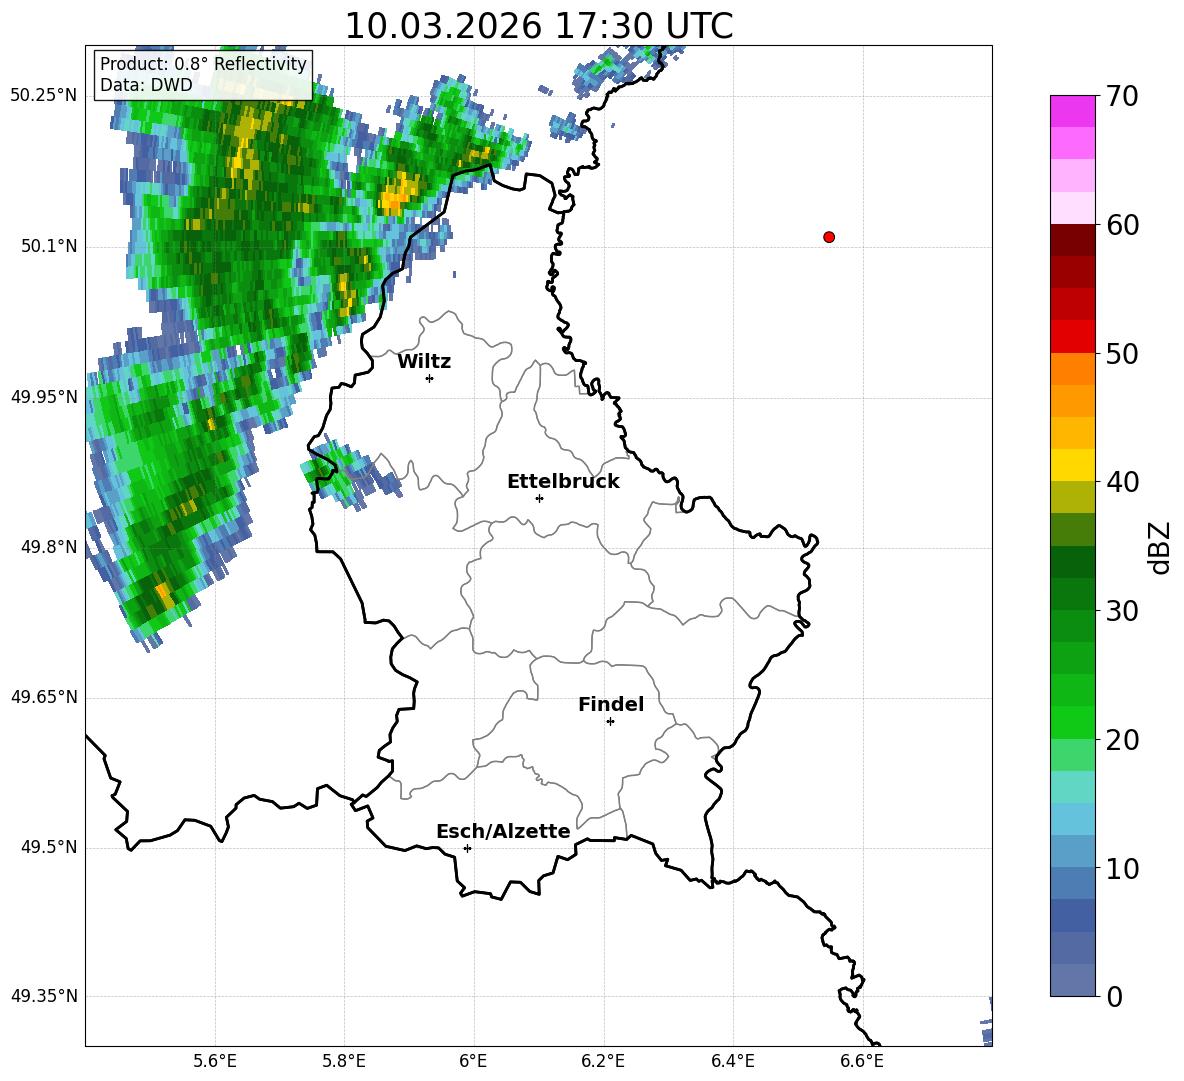Viewport: 1184px width, 1081px height.
Task: Click the 10 tick on colorbar
Action: [x=1121, y=868]
